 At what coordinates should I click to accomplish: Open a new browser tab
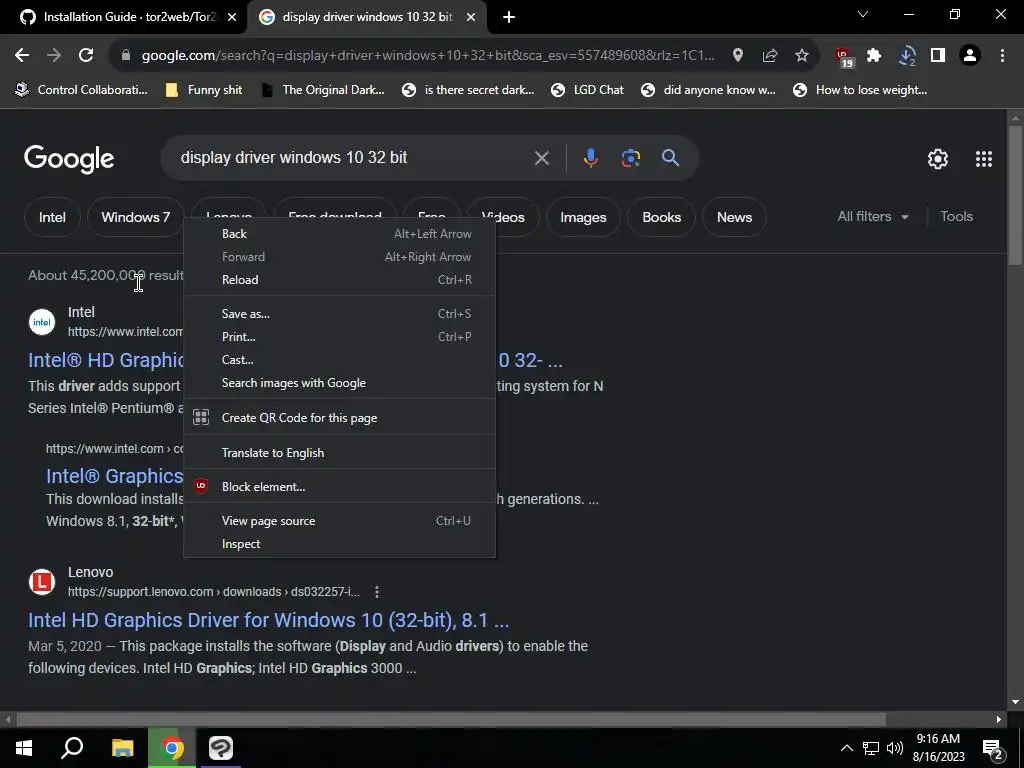coord(509,17)
